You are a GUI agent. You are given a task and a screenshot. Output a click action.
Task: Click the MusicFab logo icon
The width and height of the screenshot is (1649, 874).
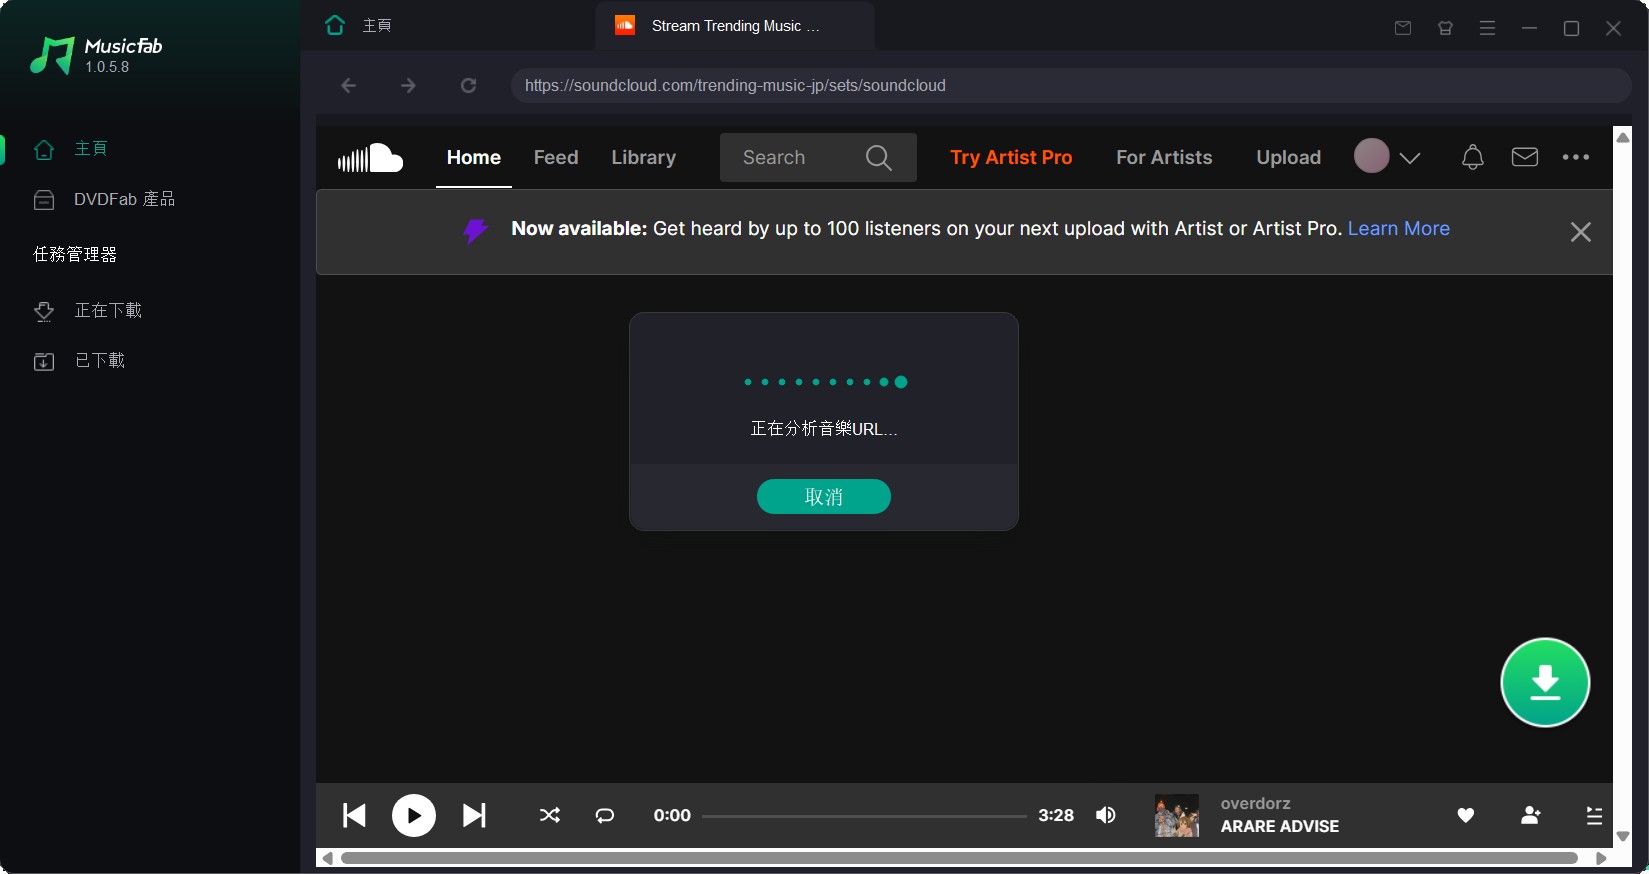pyautogui.click(x=52, y=55)
